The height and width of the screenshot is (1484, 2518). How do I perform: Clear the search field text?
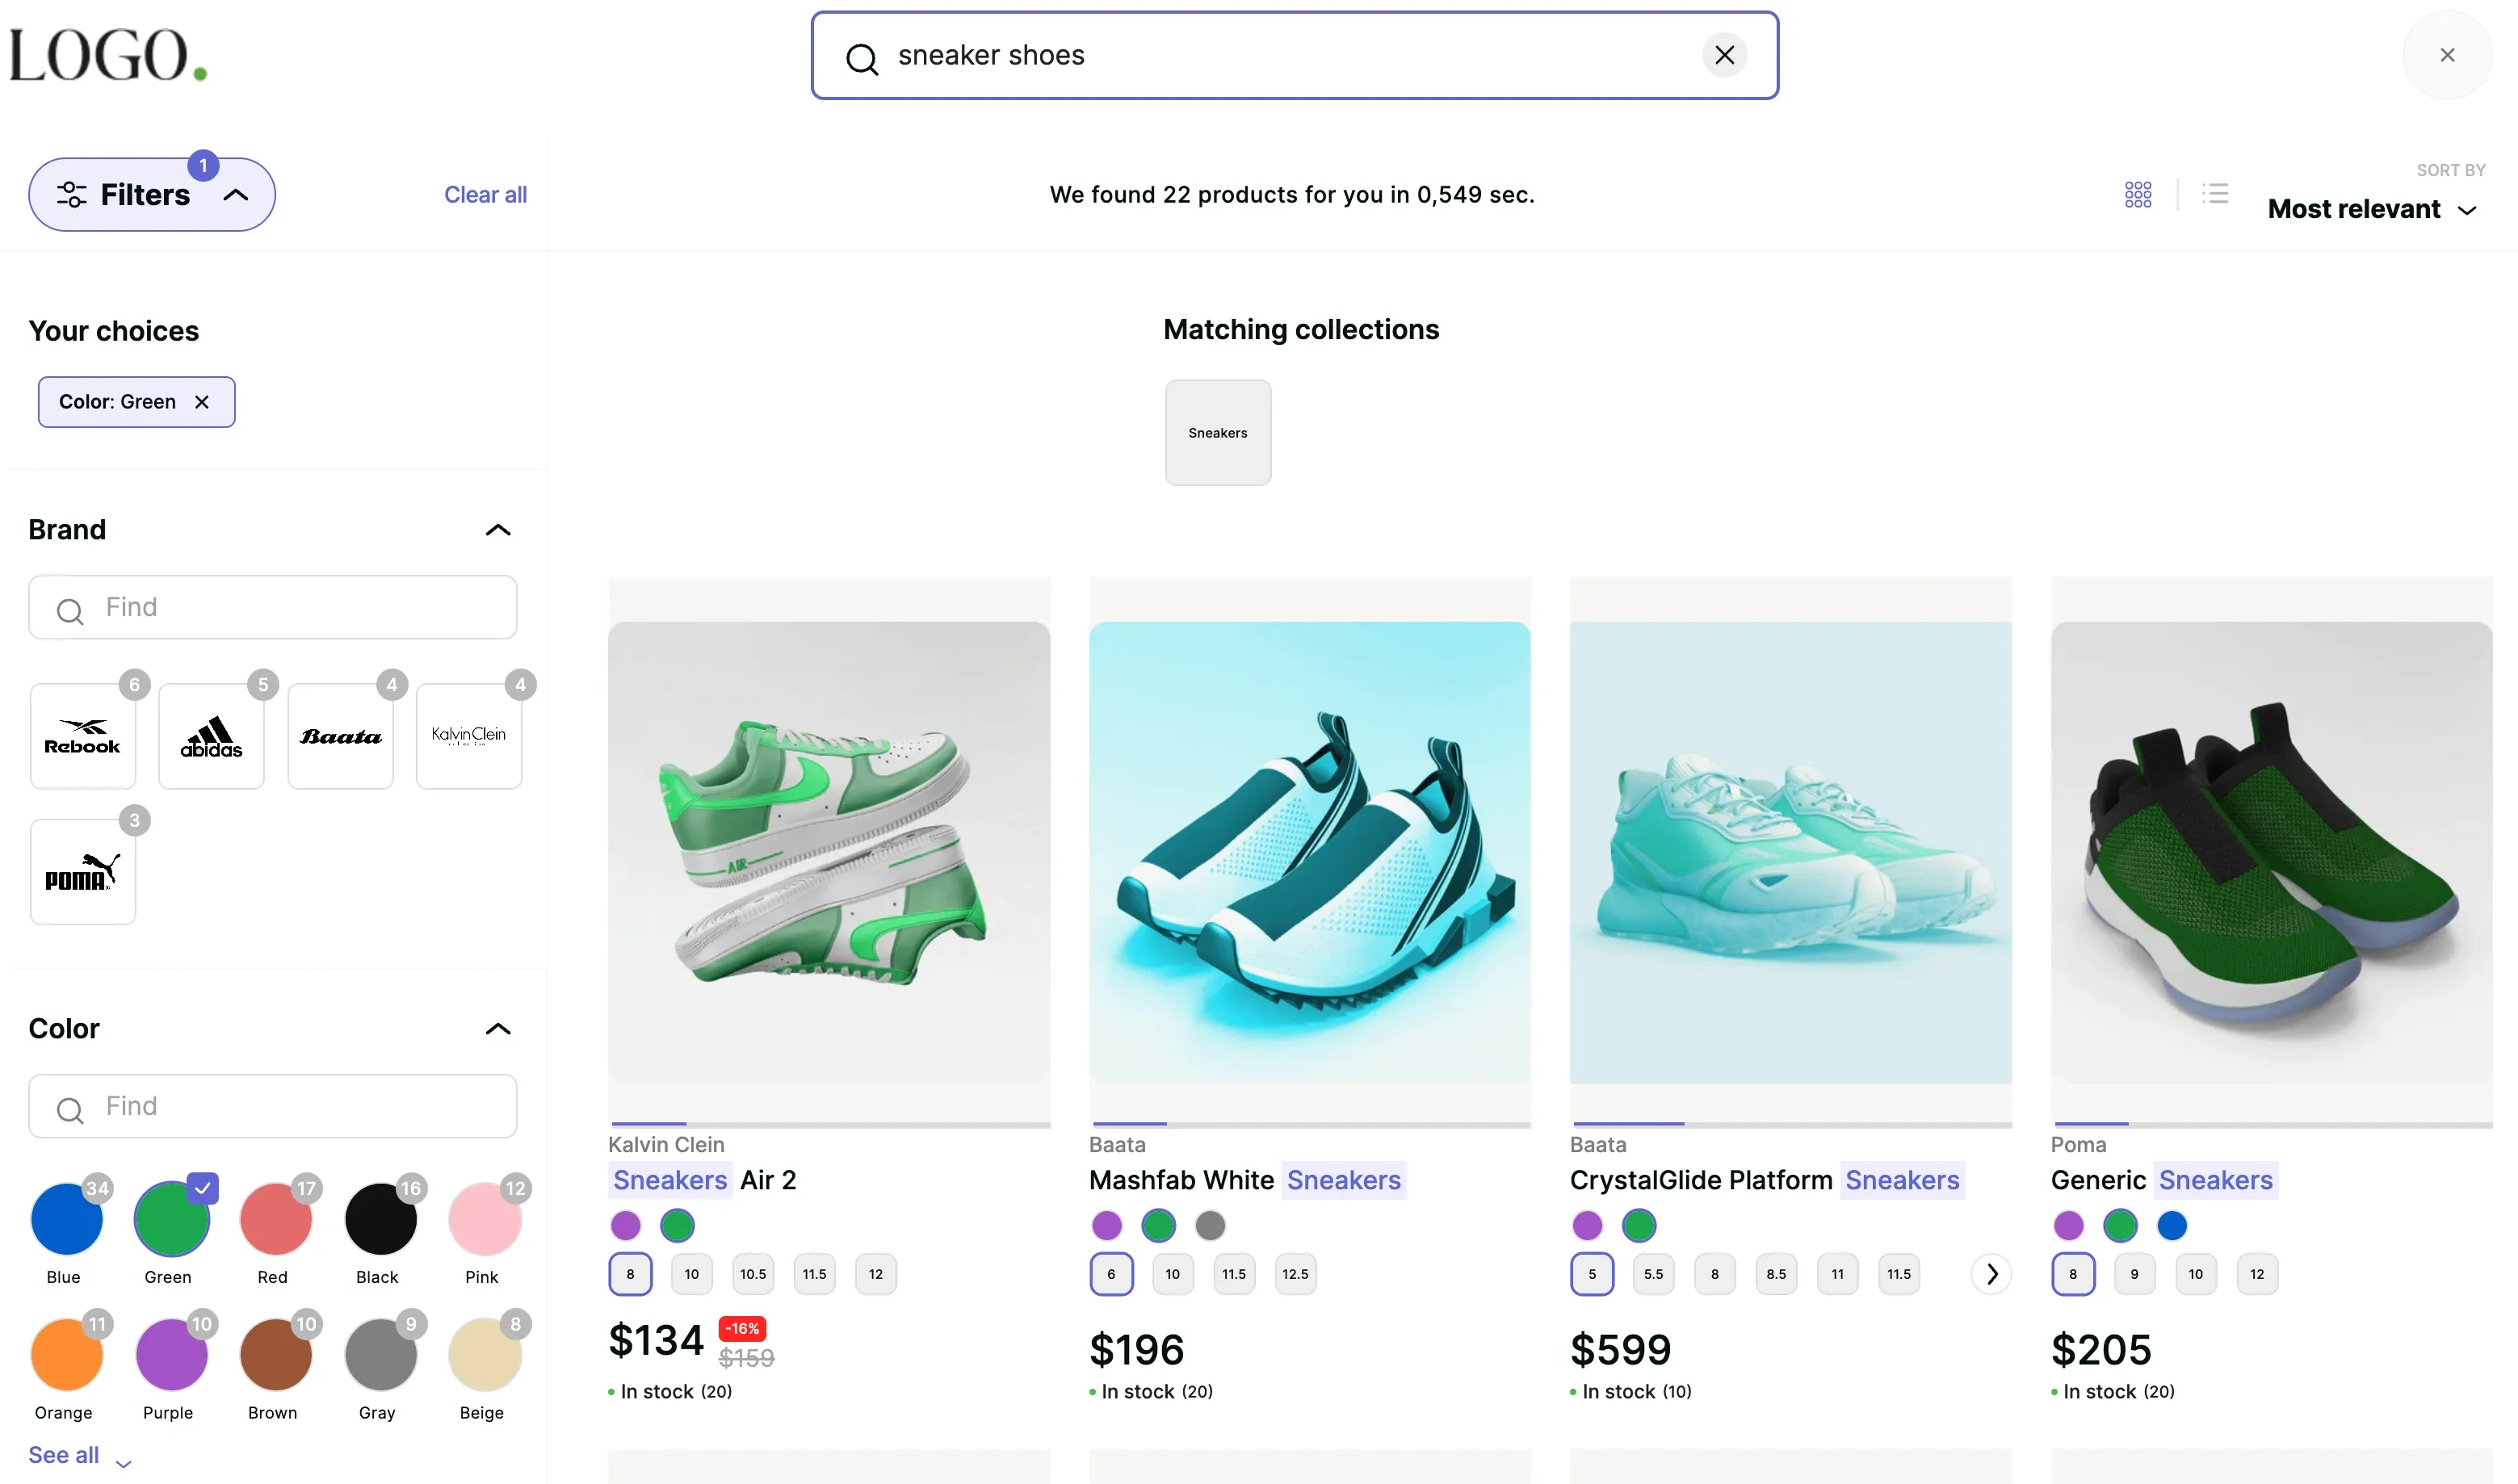point(1724,55)
